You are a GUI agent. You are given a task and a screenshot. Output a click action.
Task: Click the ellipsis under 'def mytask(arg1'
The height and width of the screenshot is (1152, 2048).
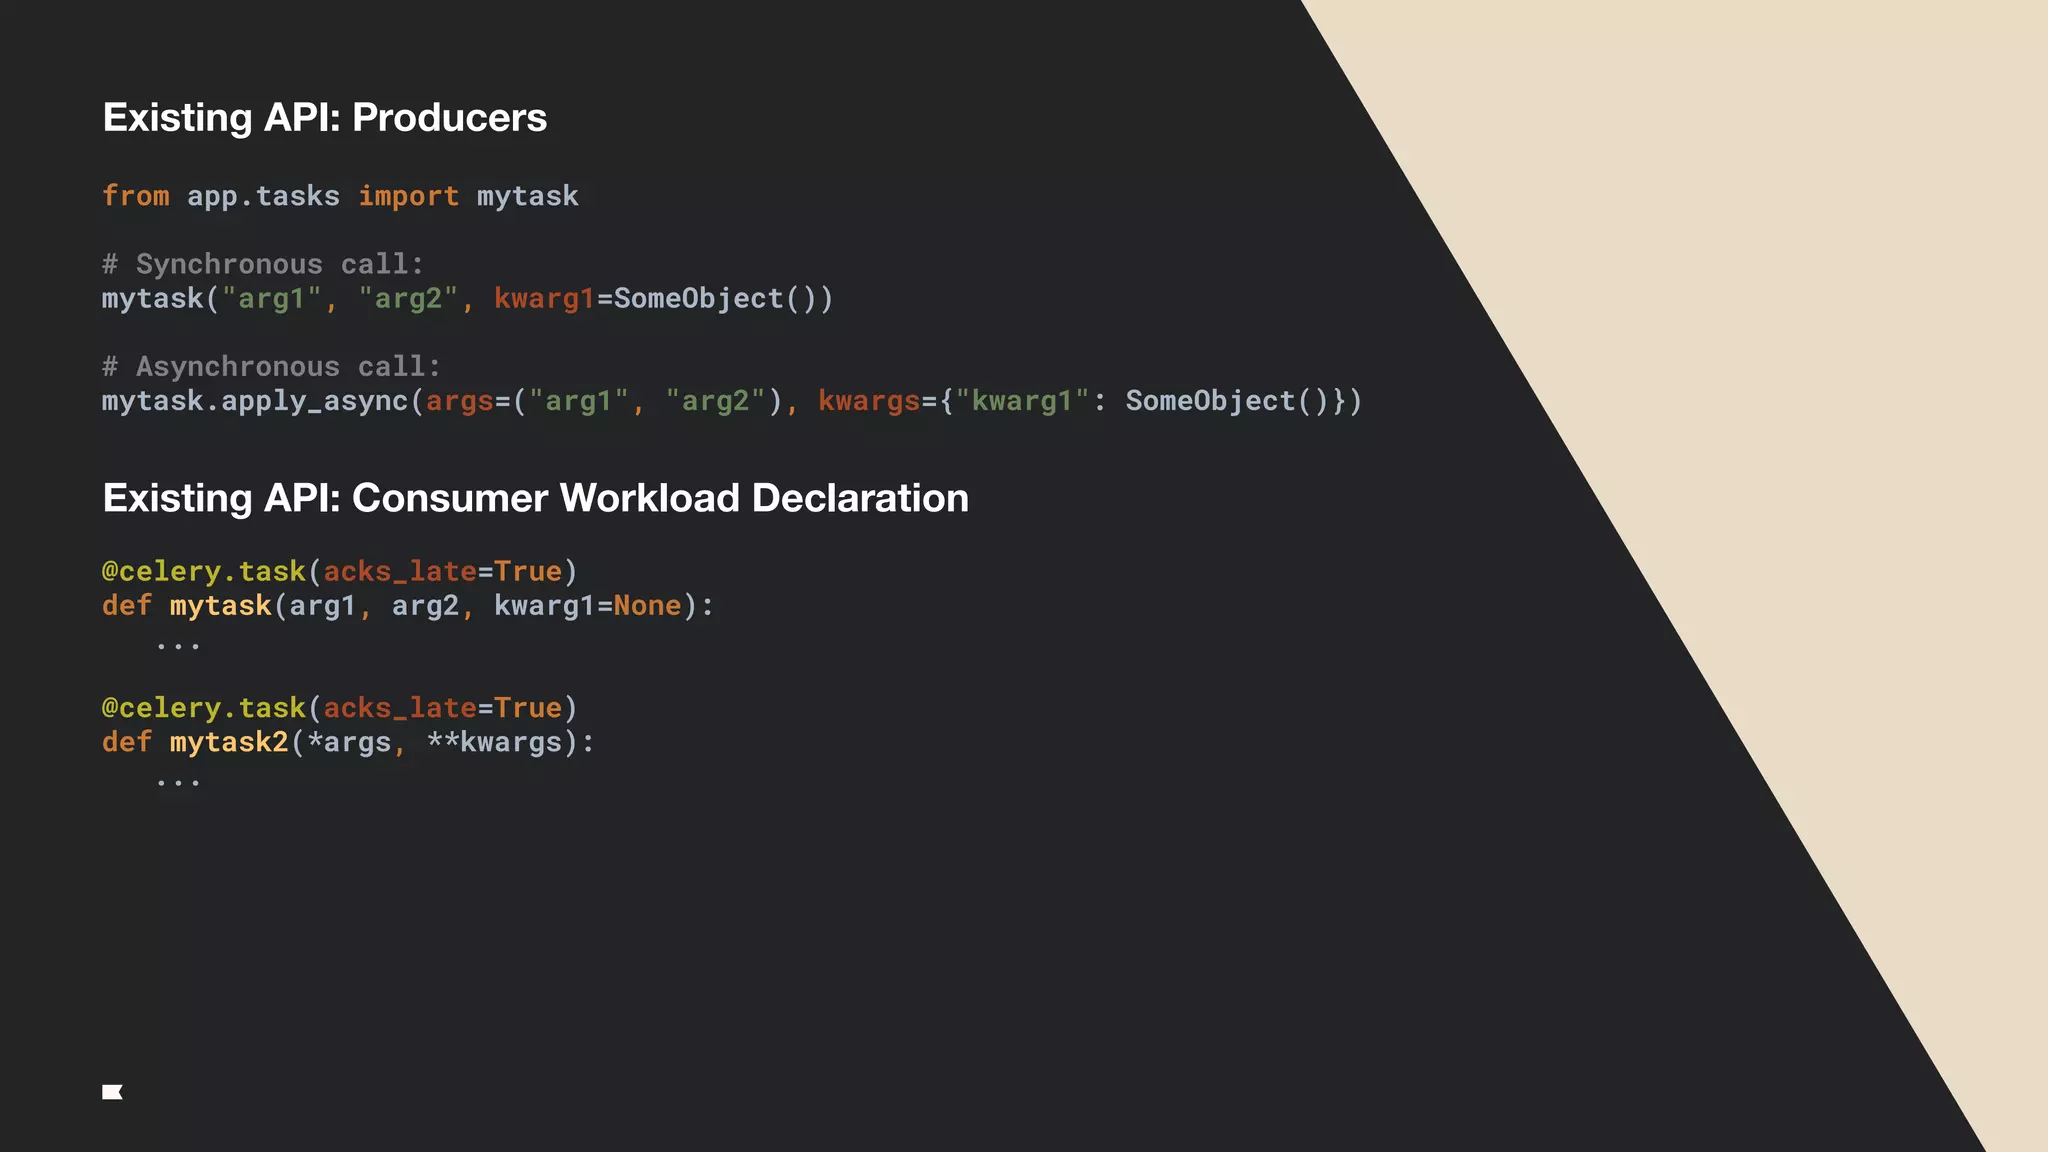point(178,645)
